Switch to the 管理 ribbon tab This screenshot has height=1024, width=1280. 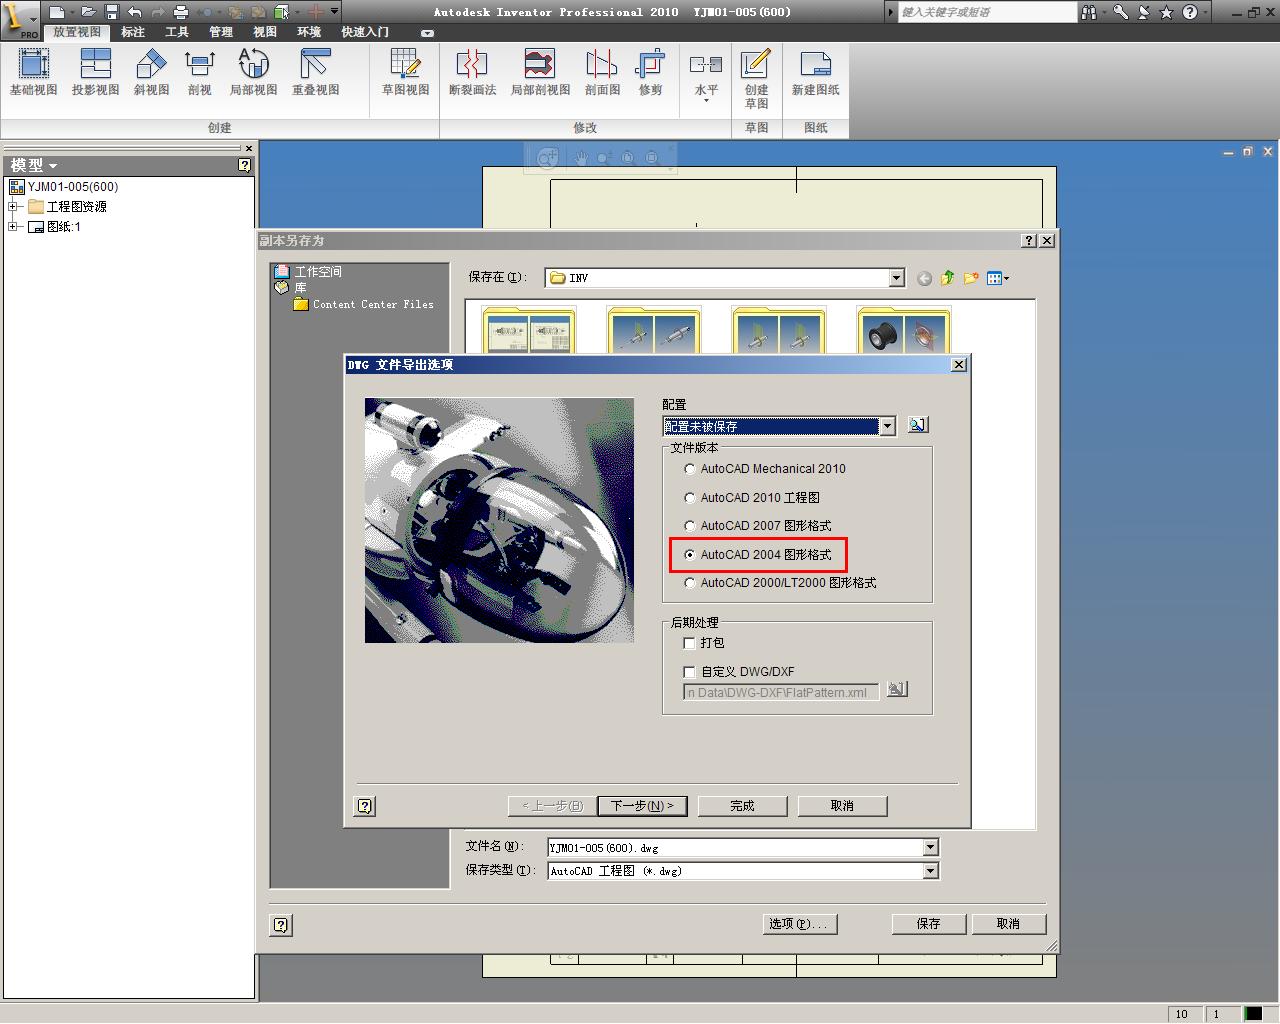[x=221, y=32]
